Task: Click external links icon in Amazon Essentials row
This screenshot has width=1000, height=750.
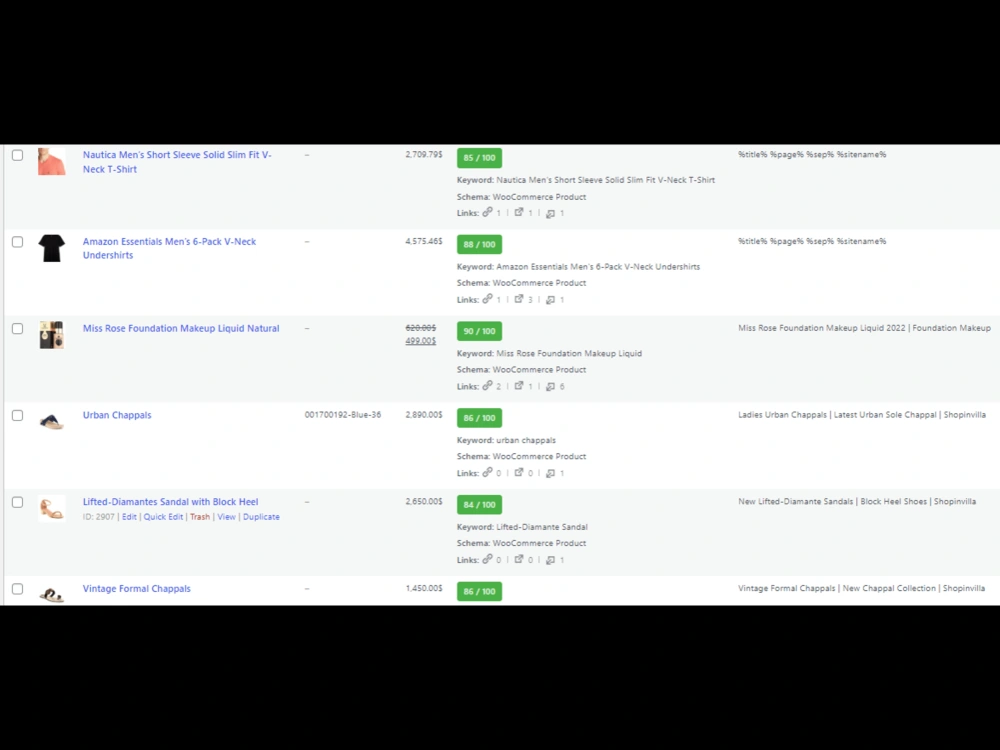Action: pyautogui.click(x=519, y=299)
